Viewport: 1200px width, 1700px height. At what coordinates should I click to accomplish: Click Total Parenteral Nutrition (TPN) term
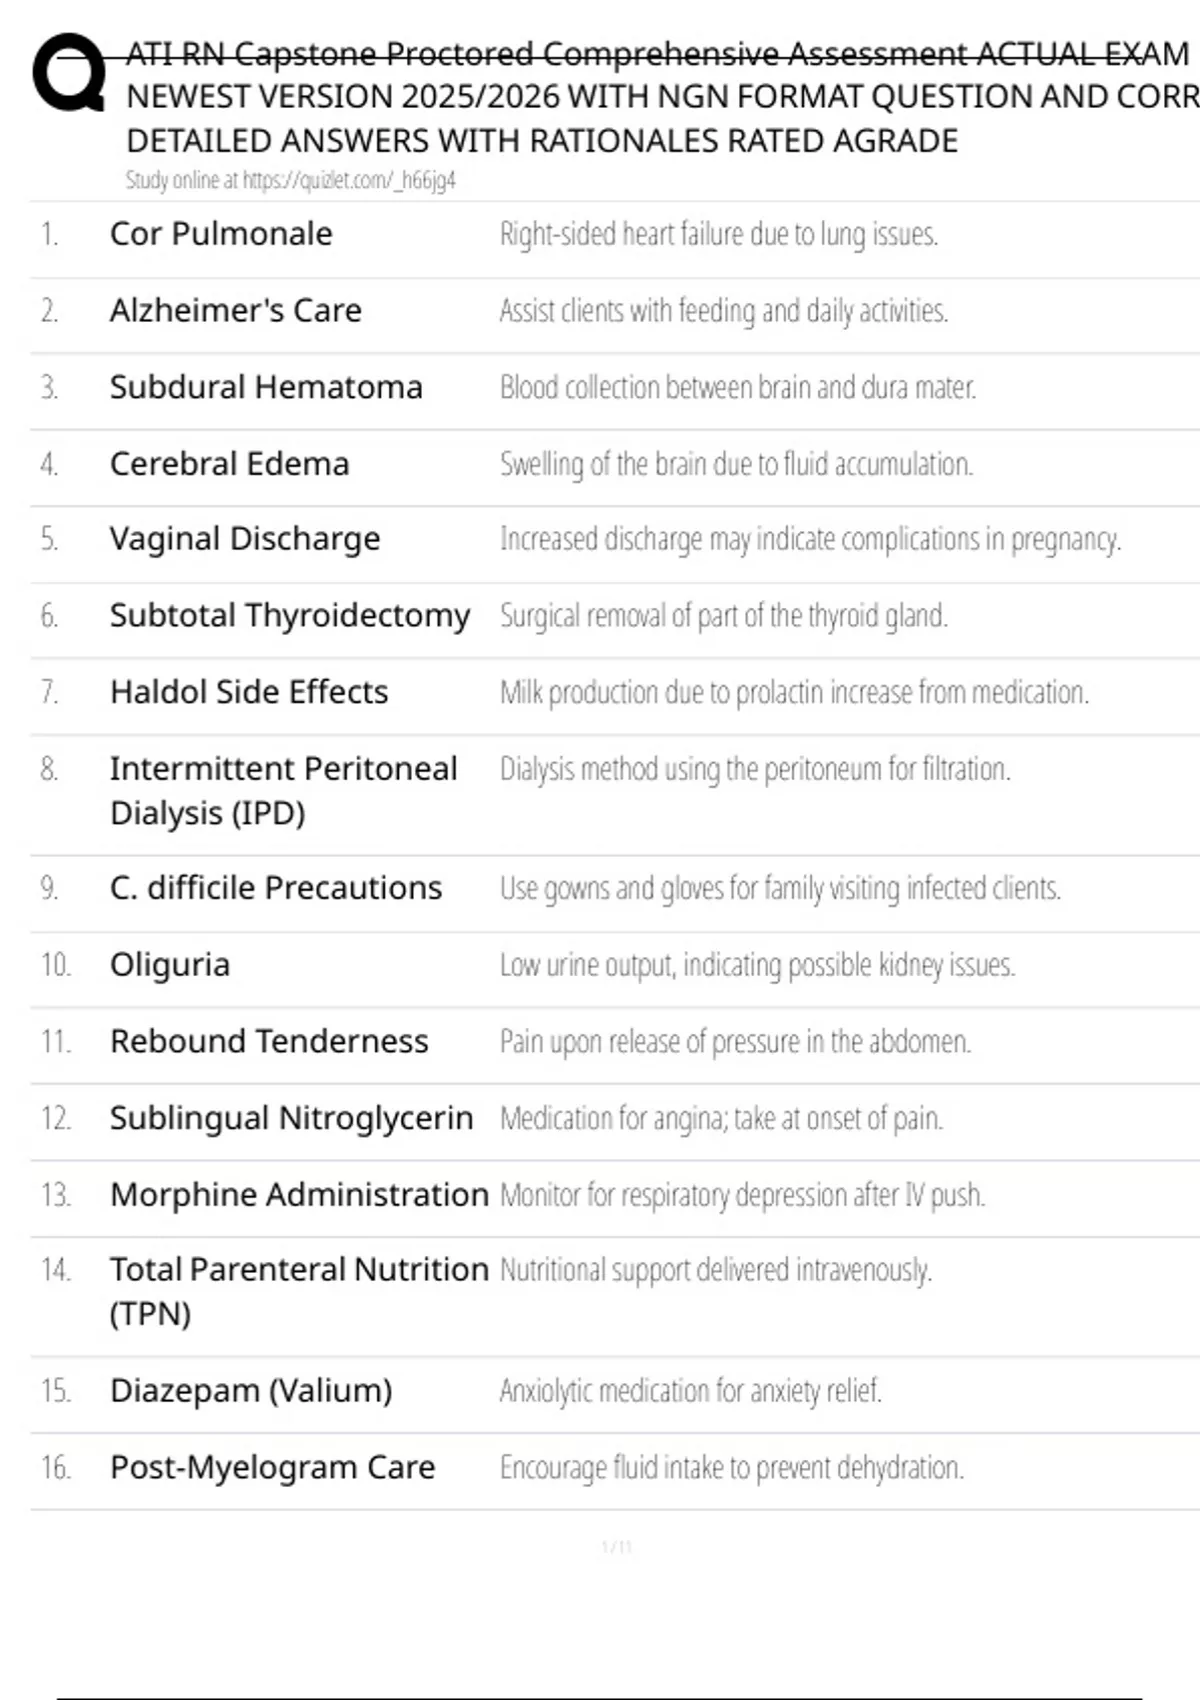(299, 1291)
